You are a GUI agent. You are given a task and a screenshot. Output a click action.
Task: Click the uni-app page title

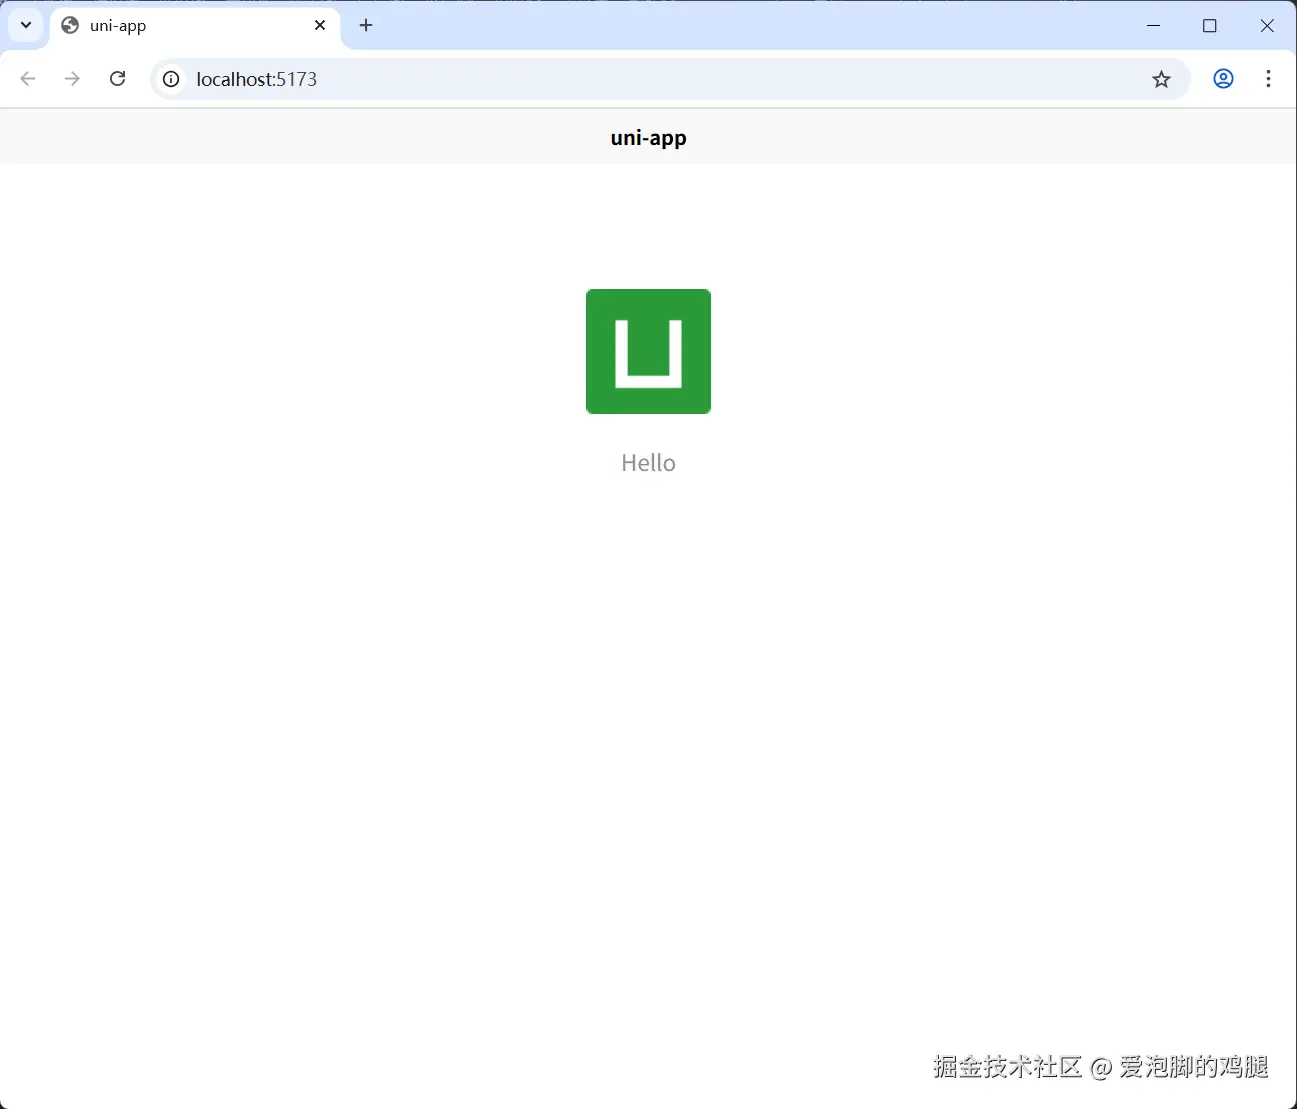(648, 138)
